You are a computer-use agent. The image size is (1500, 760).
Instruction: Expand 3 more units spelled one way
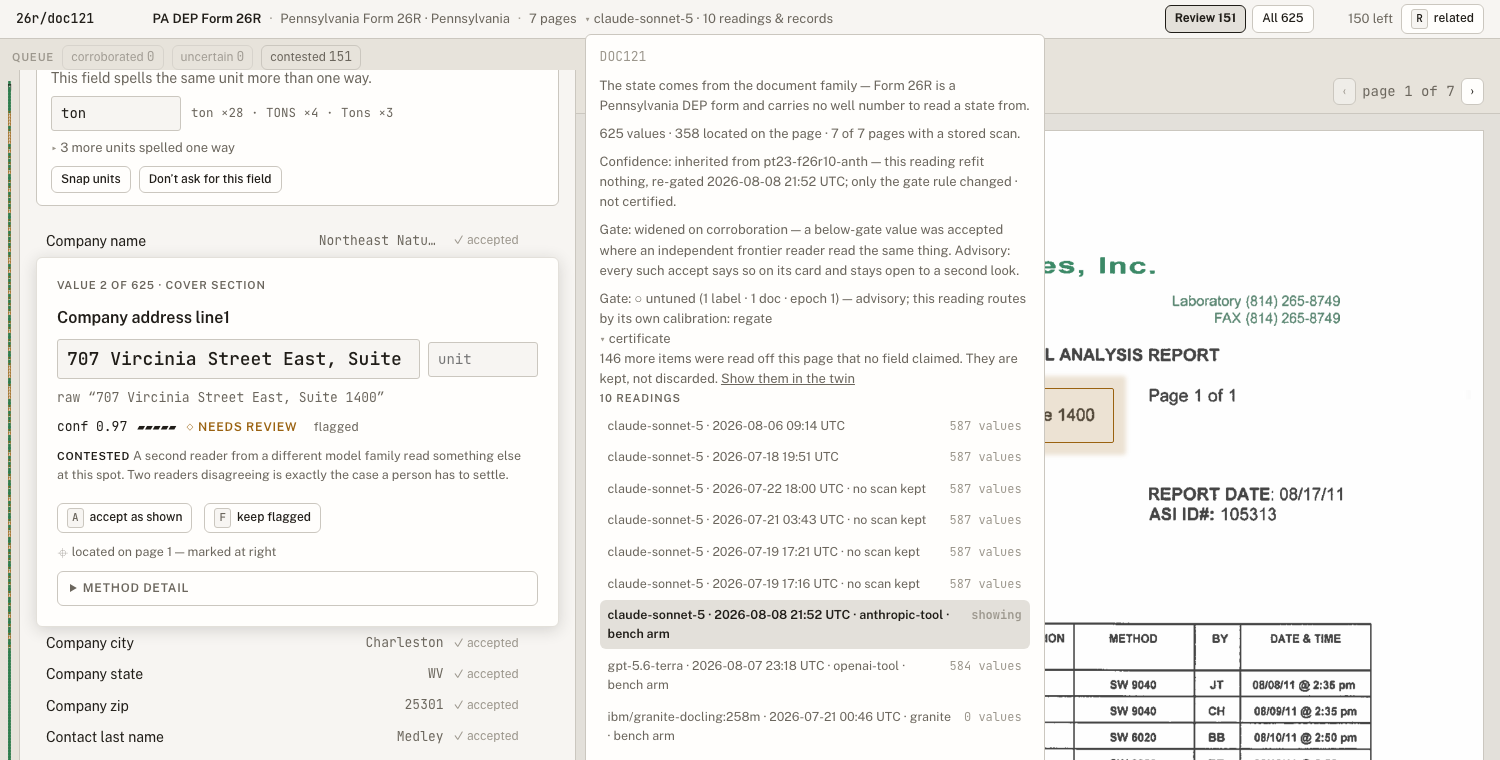(143, 147)
